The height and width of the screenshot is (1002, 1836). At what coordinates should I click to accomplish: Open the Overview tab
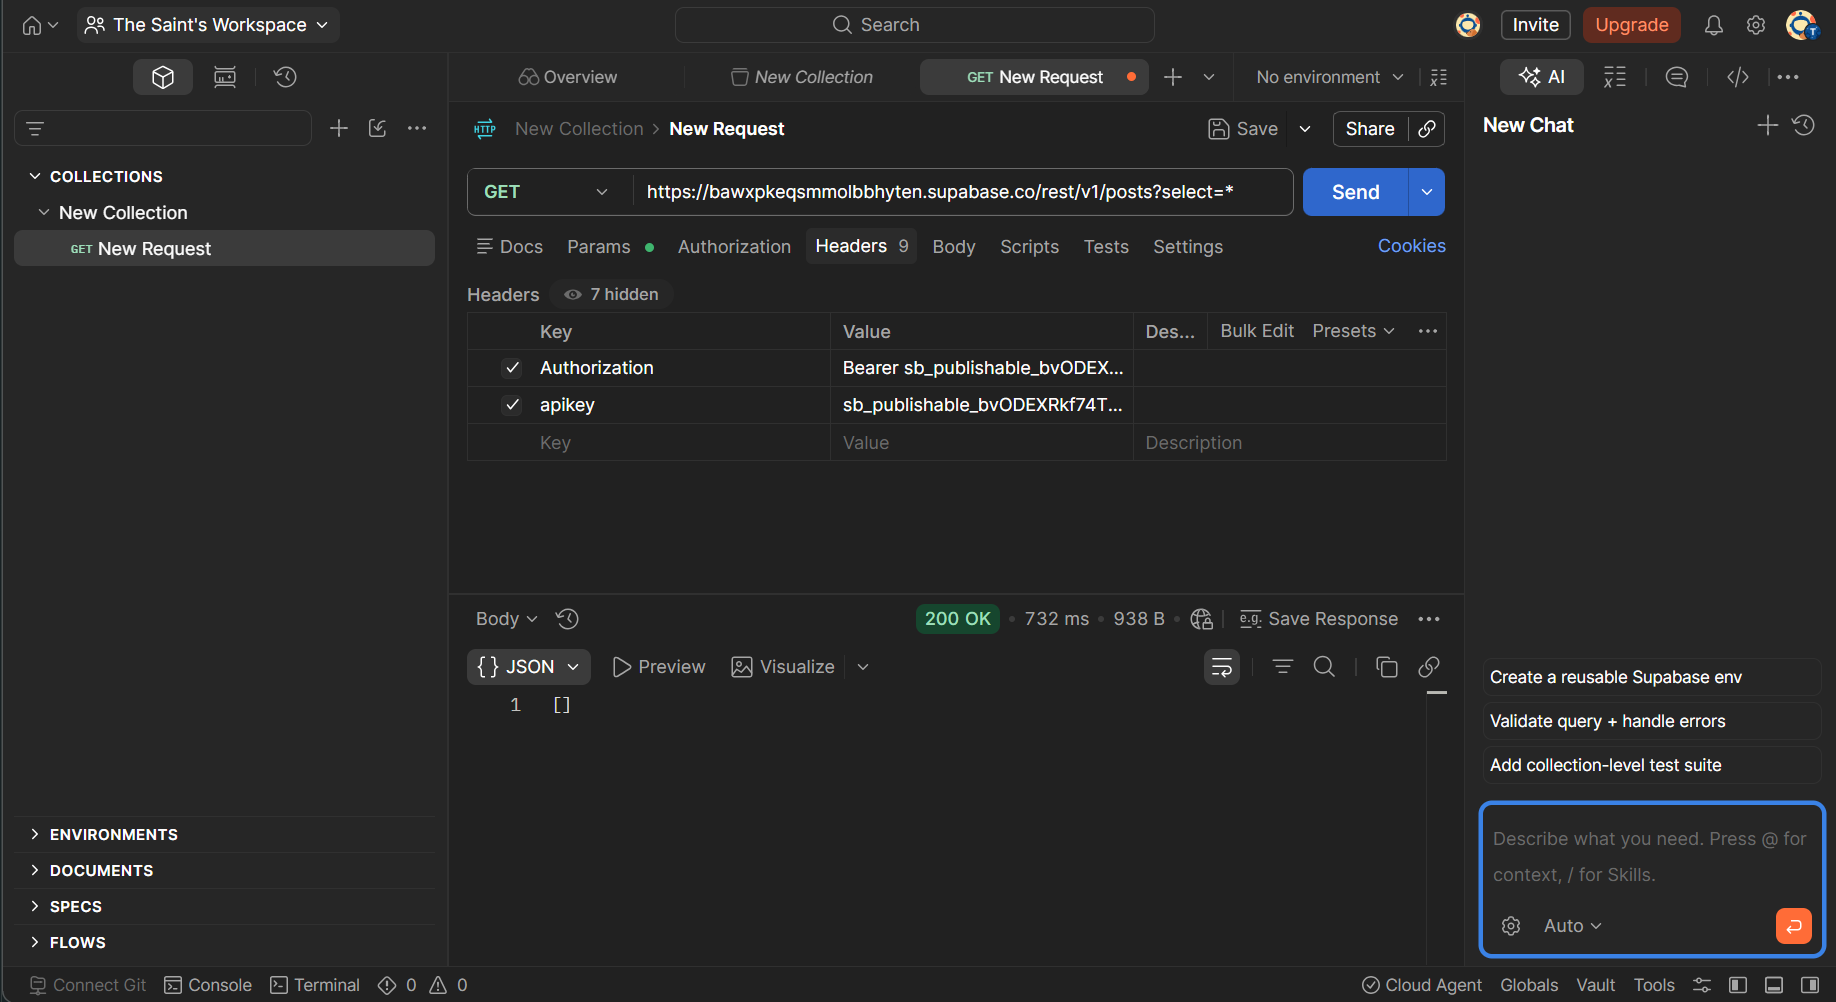568,77
